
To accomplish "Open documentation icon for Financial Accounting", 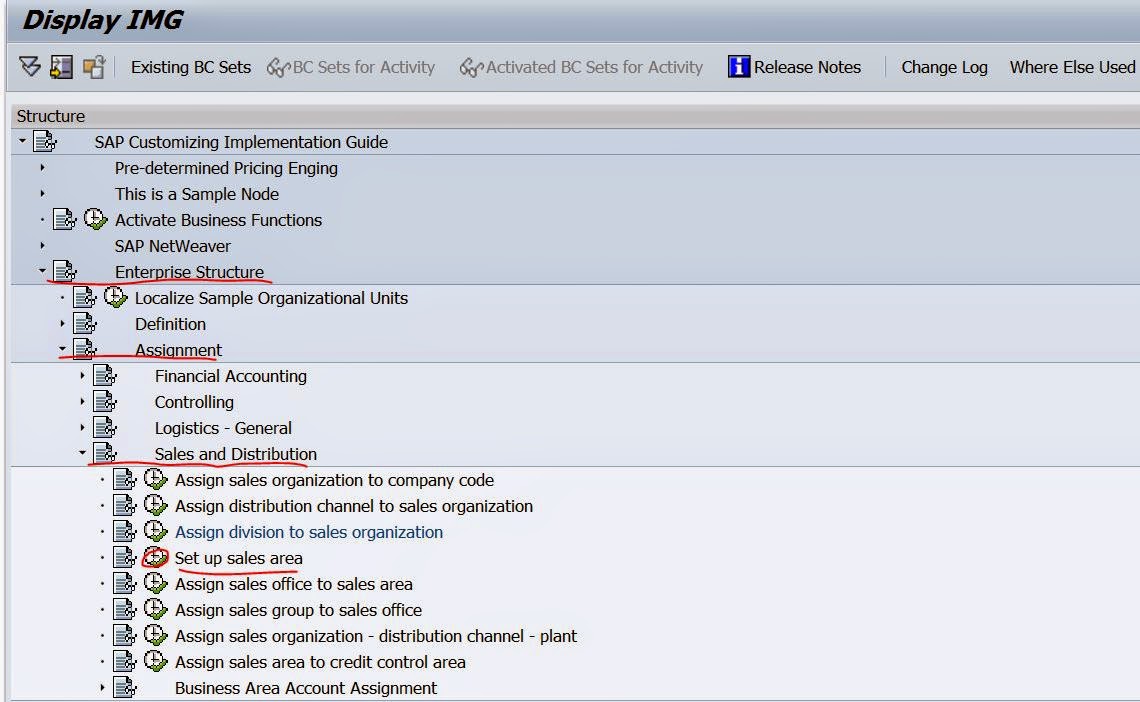I will point(105,375).
